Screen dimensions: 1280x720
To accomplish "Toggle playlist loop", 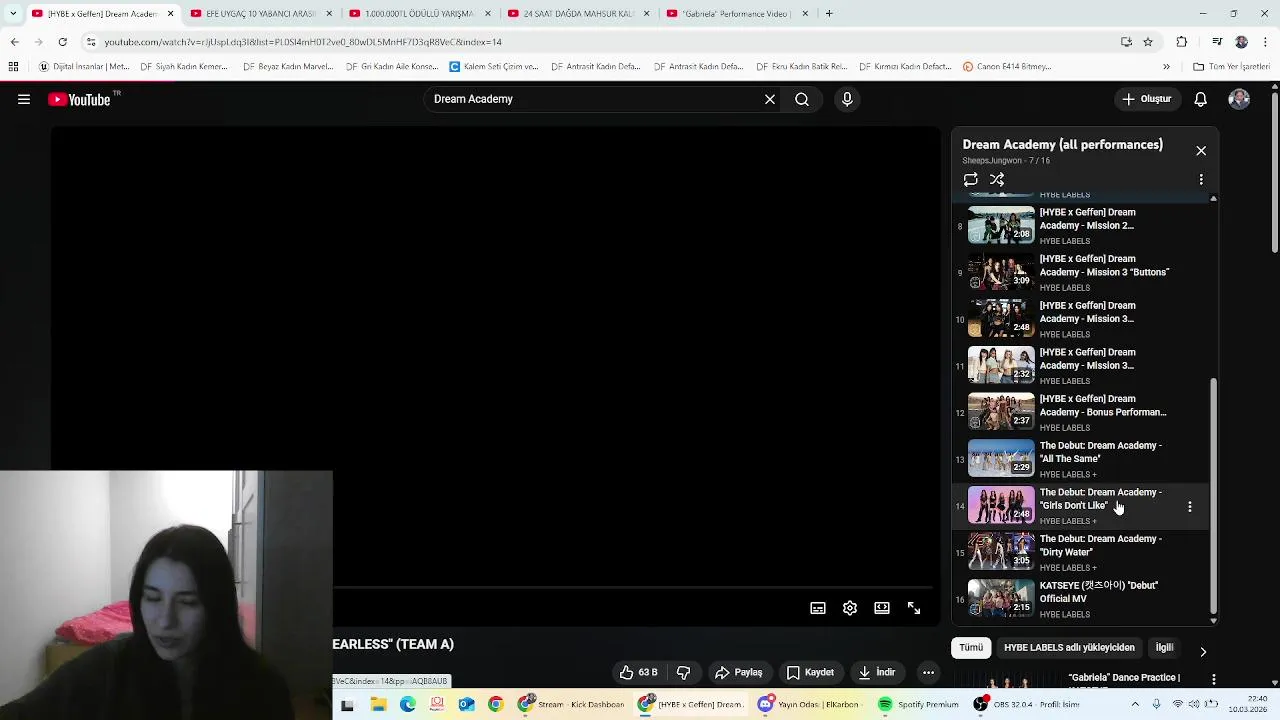I will tap(971, 180).
